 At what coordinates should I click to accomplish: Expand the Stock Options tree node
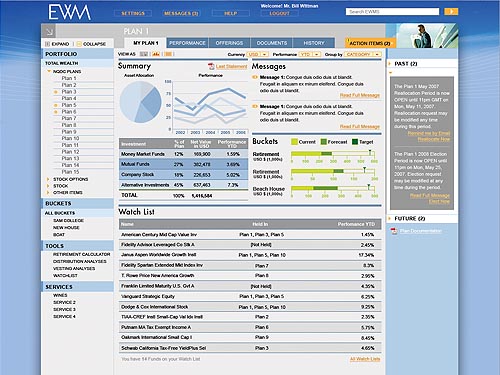(x=48, y=179)
